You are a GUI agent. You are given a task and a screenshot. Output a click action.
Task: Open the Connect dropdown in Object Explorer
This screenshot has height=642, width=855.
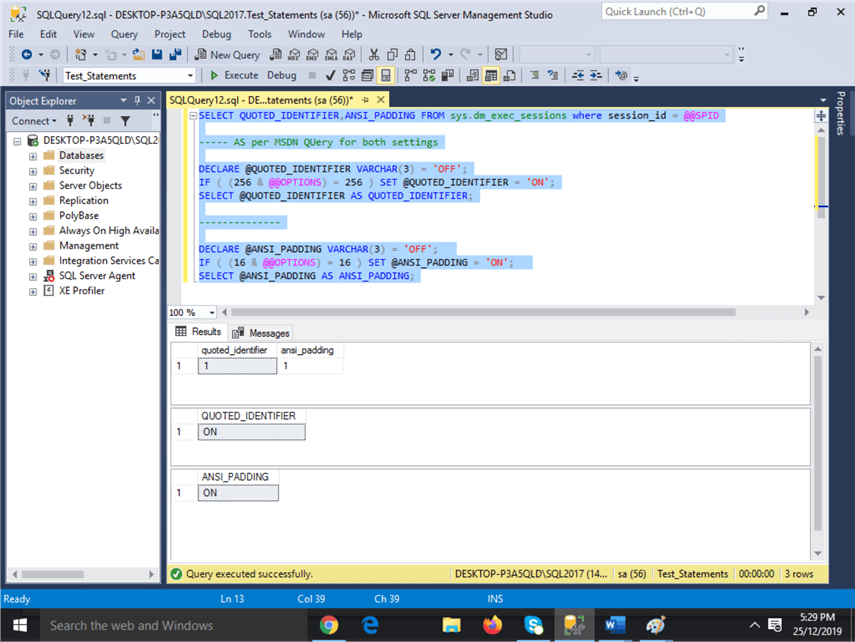coord(34,121)
